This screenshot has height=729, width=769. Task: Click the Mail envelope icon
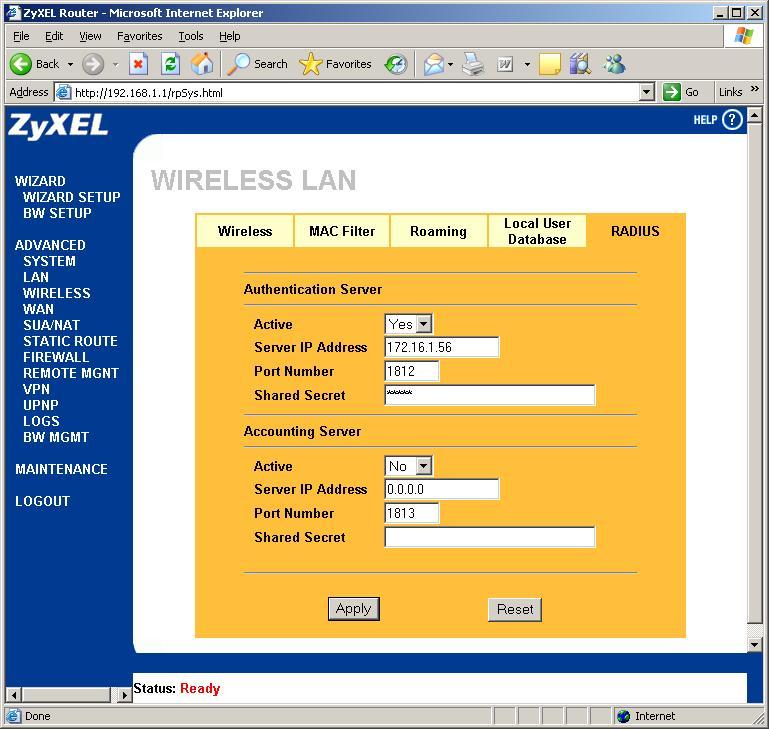click(434, 64)
